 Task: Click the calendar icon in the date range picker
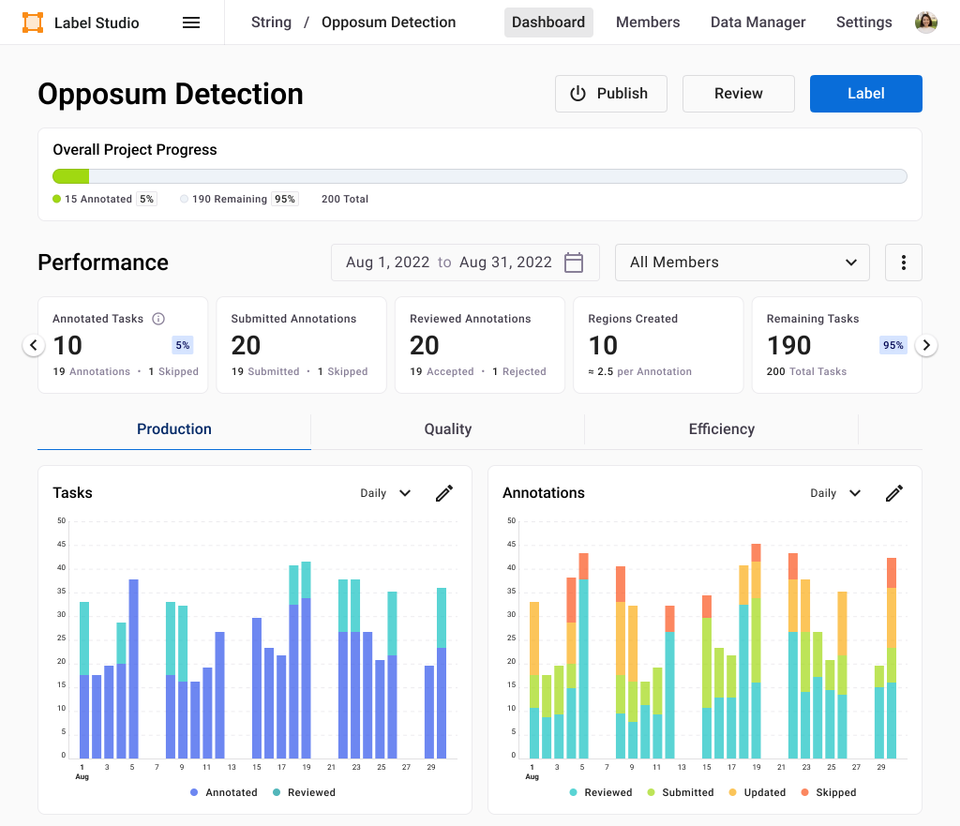(x=573, y=261)
